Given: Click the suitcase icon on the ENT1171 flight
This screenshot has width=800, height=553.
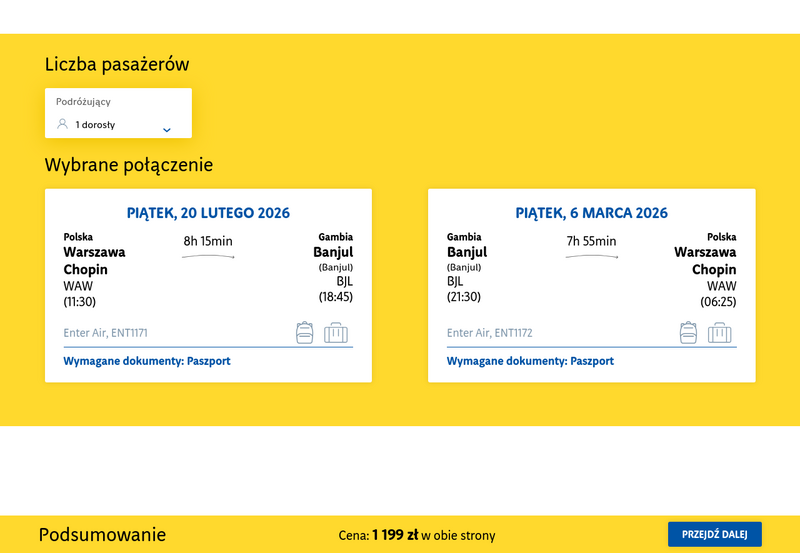Looking at the screenshot, I should pos(336,332).
